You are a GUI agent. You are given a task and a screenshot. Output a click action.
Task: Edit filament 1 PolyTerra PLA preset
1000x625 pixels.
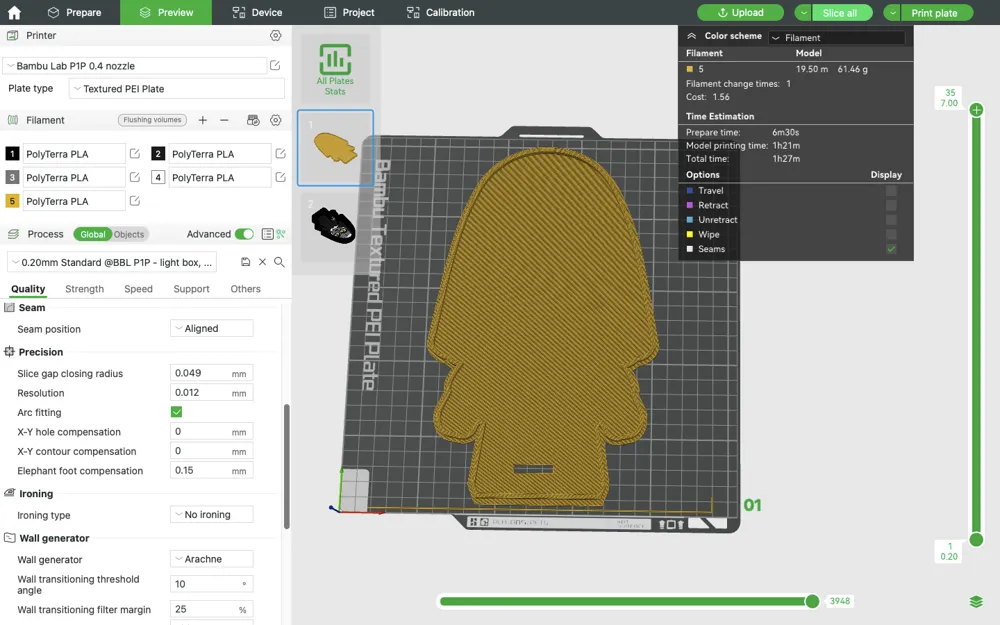point(135,154)
